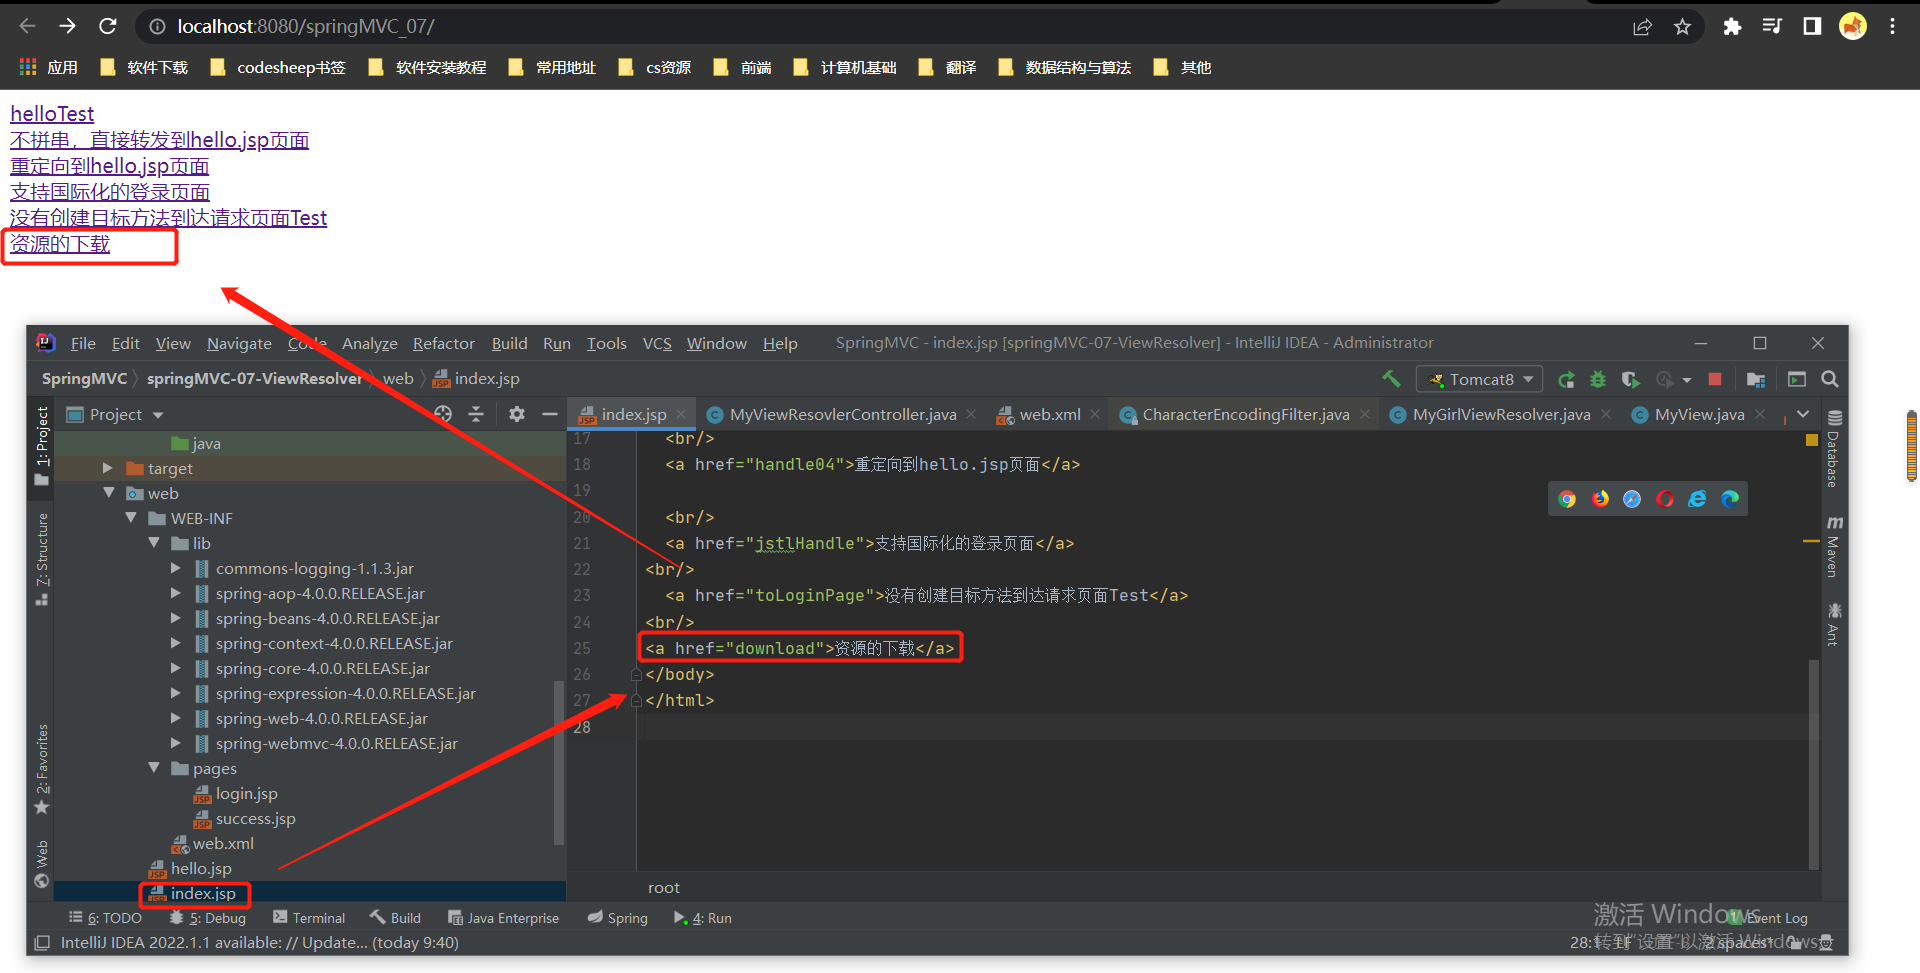Image resolution: width=1920 pixels, height=973 pixels.
Task: Open the File menu in IntelliJ
Action: click(x=83, y=343)
